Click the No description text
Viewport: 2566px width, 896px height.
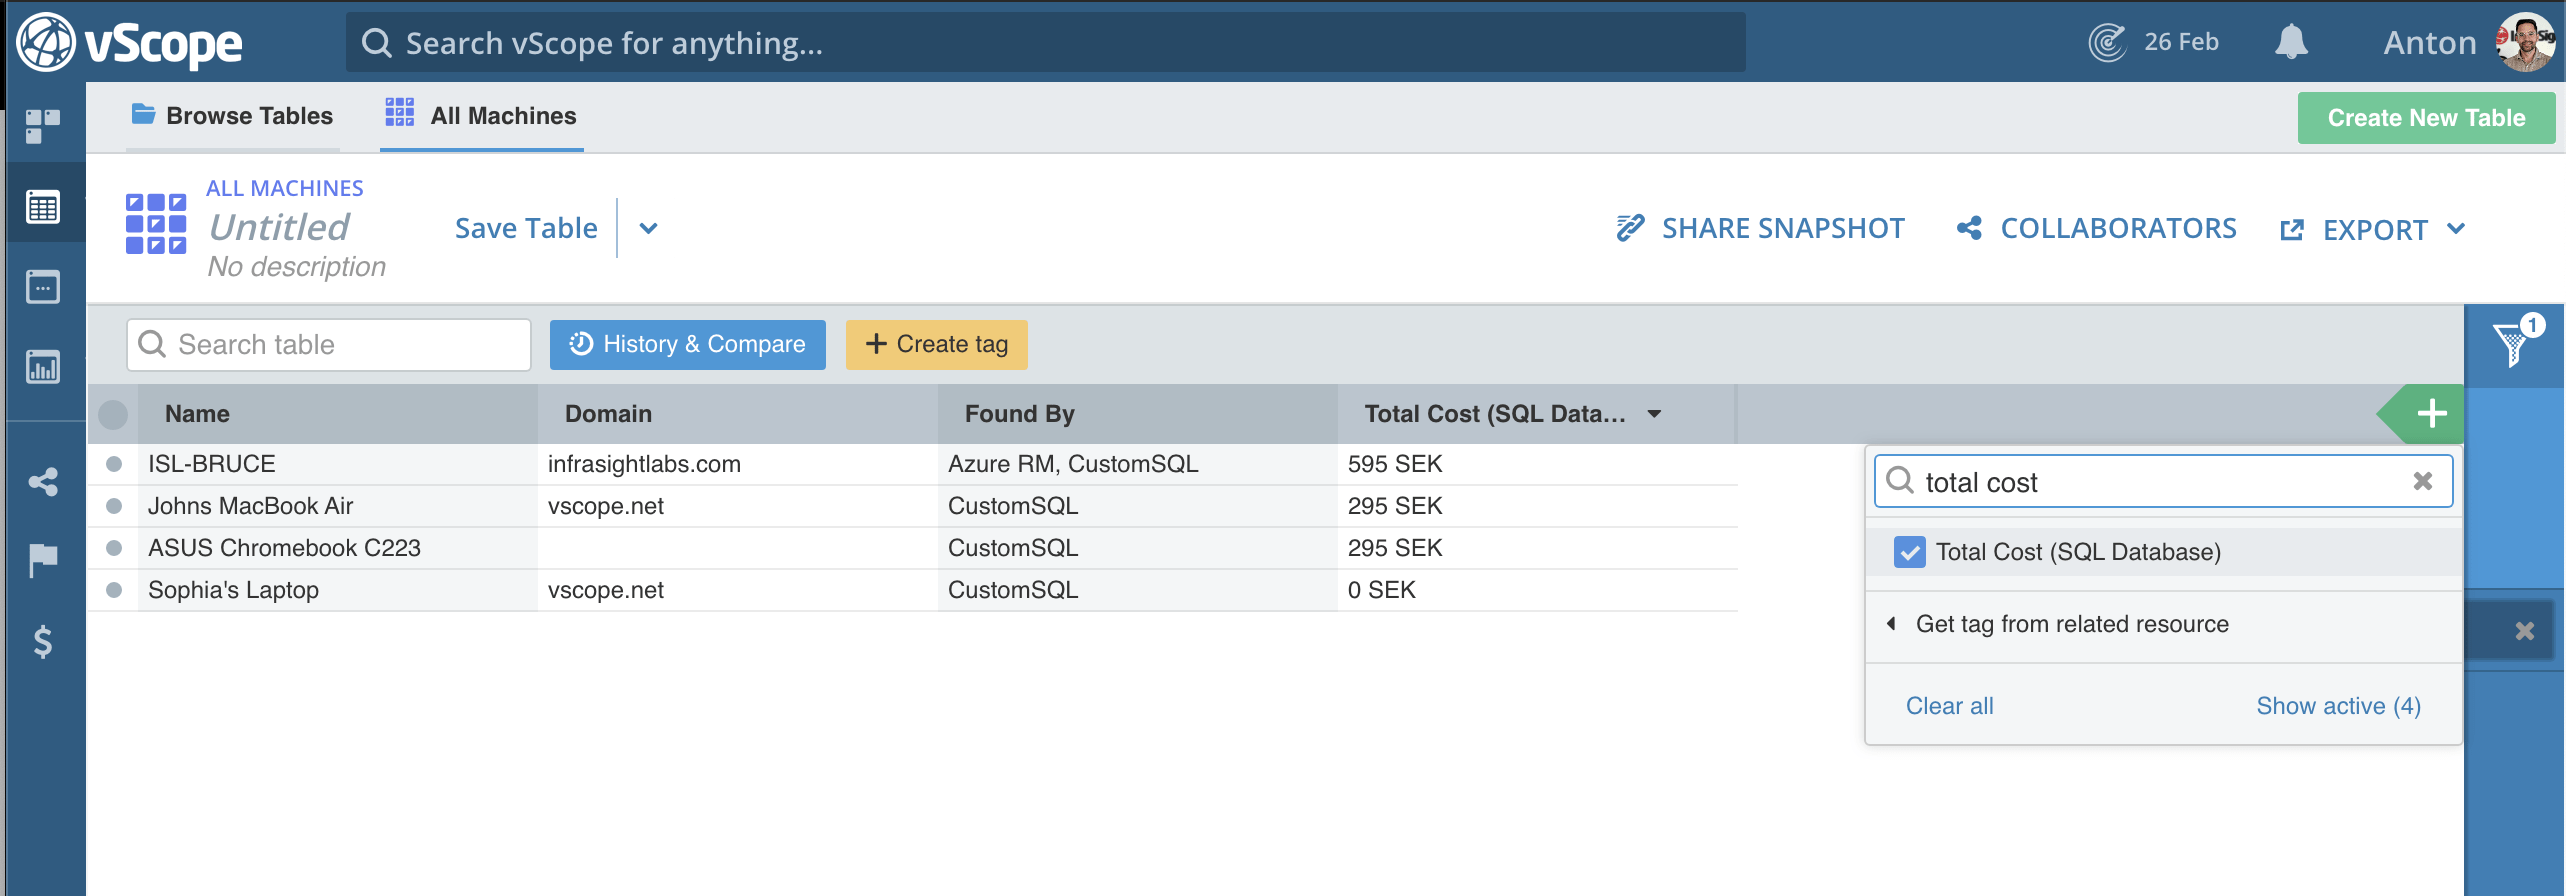point(297,266)
